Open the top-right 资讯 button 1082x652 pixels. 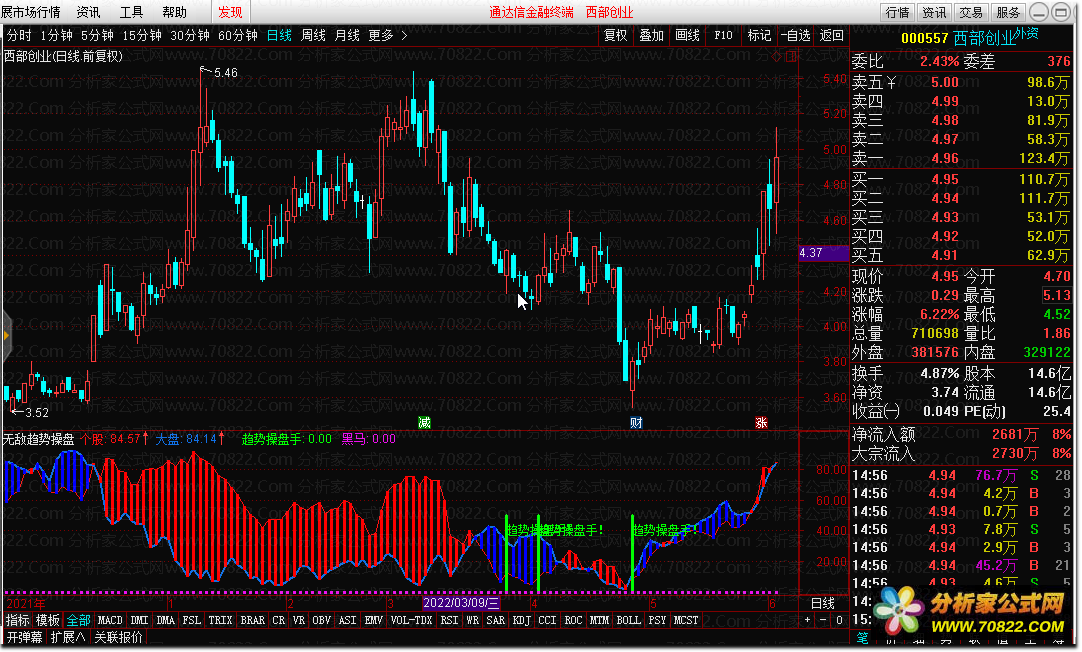934,12
